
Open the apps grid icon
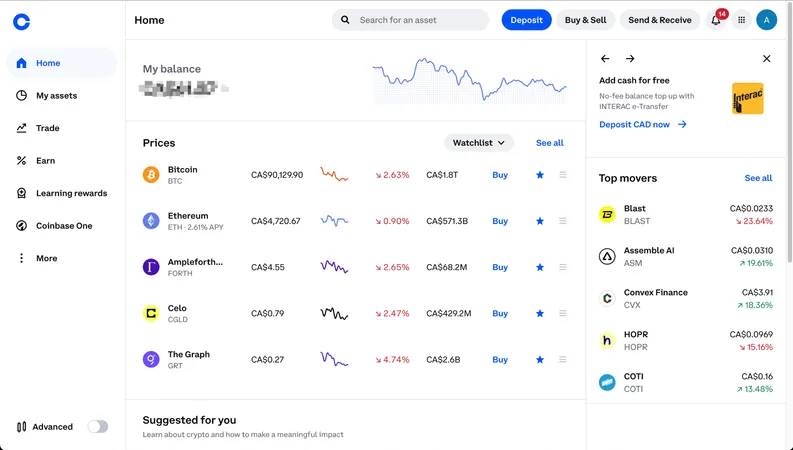click(741, 20)
